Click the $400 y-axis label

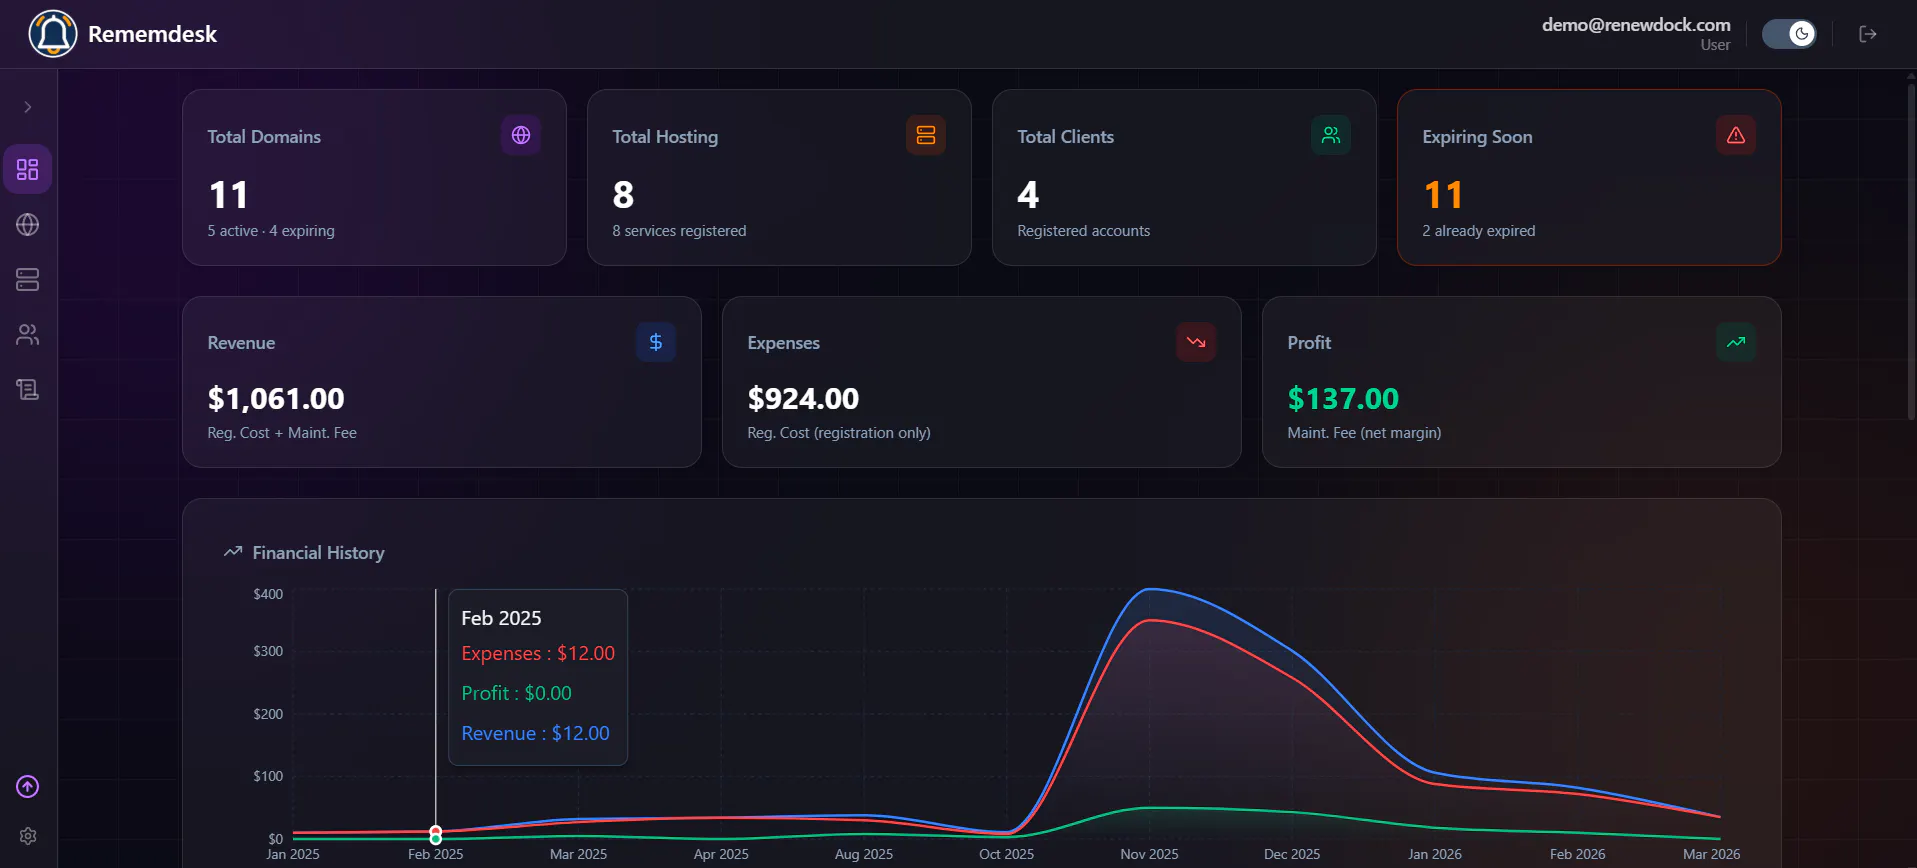[268, 594]
